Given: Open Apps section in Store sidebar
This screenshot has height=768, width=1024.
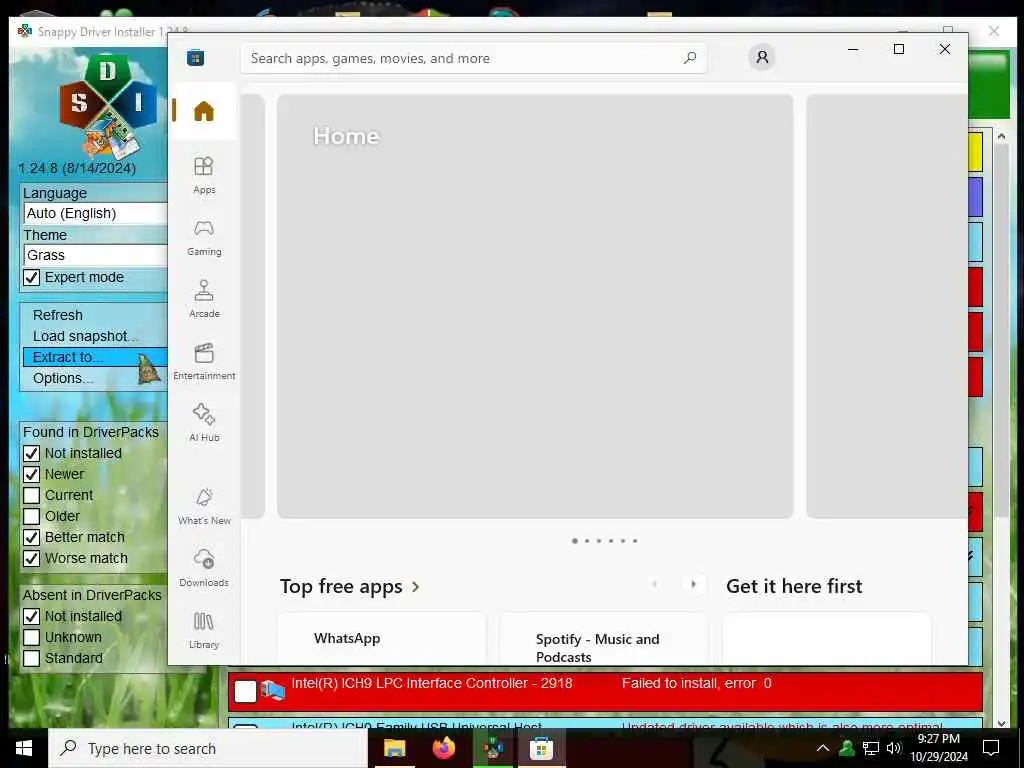Looking at the screenshot, I should [204, 175].
